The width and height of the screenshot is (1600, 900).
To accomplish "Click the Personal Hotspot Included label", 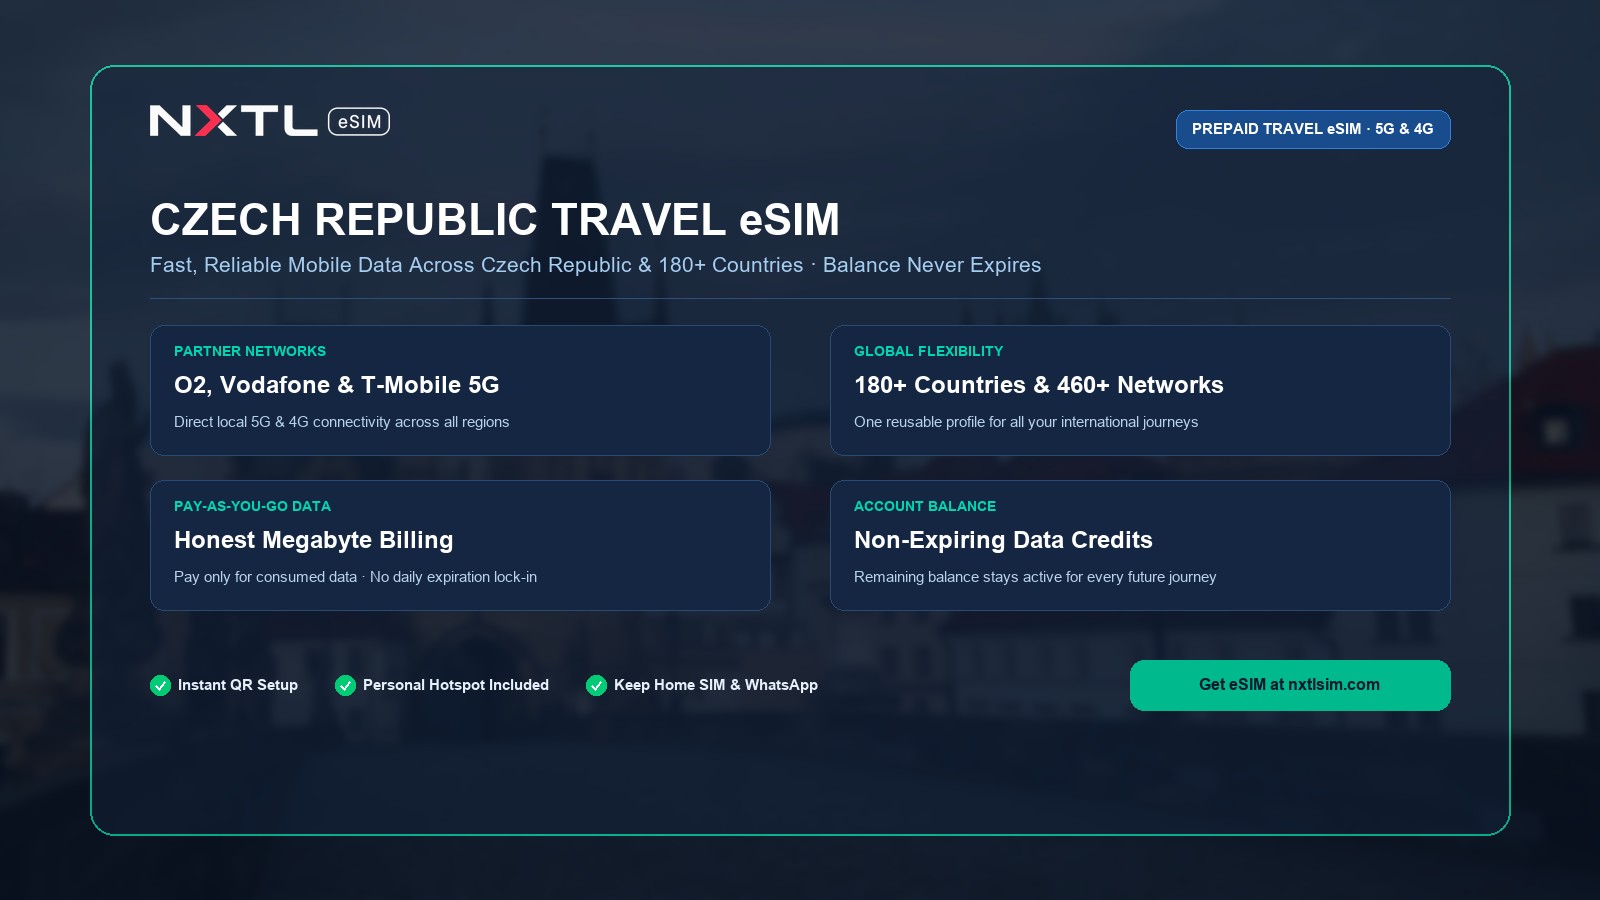I will (456, 685).
